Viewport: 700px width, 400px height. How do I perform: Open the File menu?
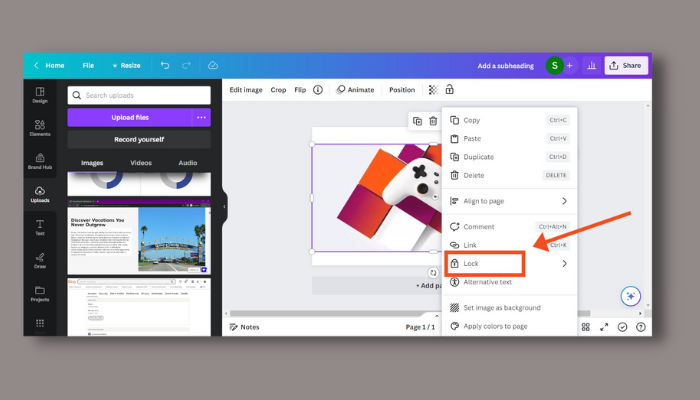point(88,66)
